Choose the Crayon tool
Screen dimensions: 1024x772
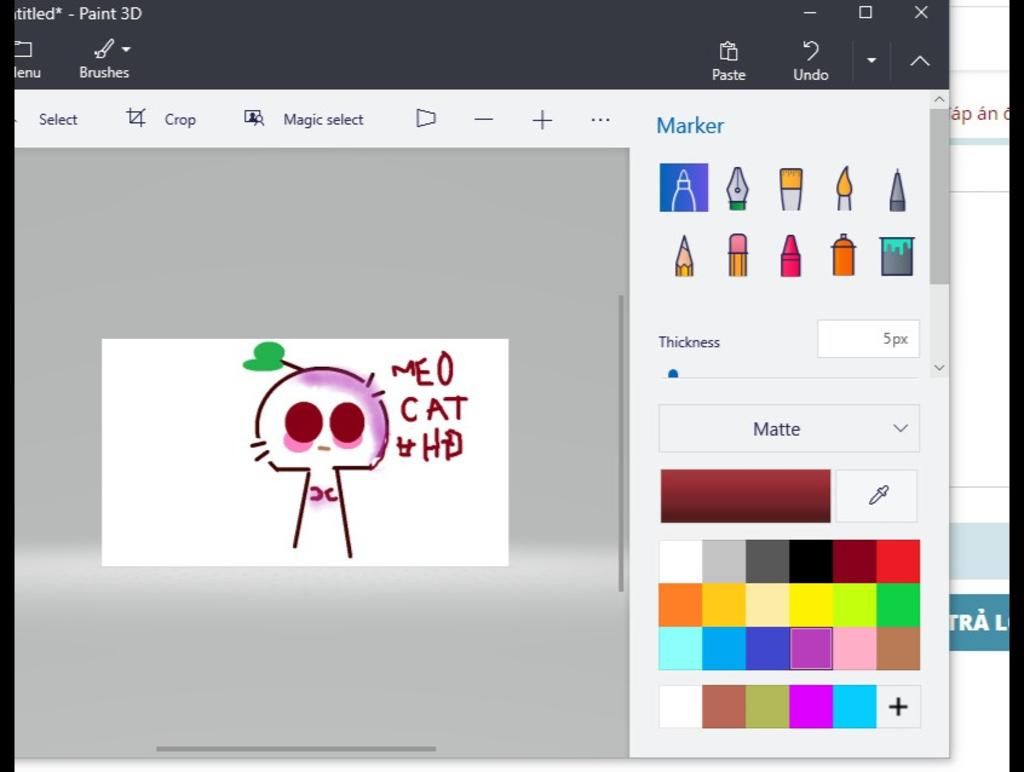pyautogui.click(x=790, y=256)
